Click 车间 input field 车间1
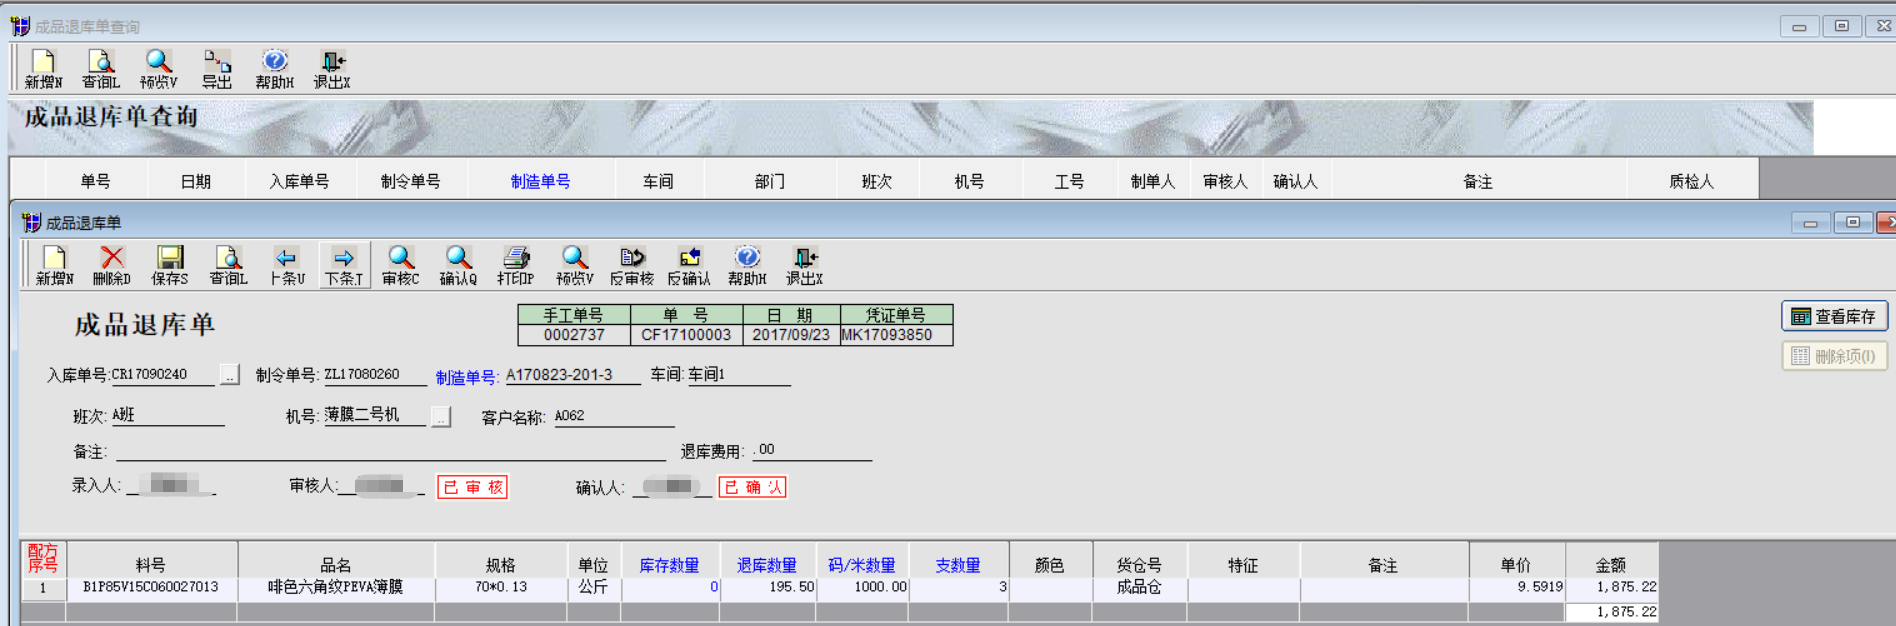Viewport: 1896px width, 626px height. click(739, 375)
